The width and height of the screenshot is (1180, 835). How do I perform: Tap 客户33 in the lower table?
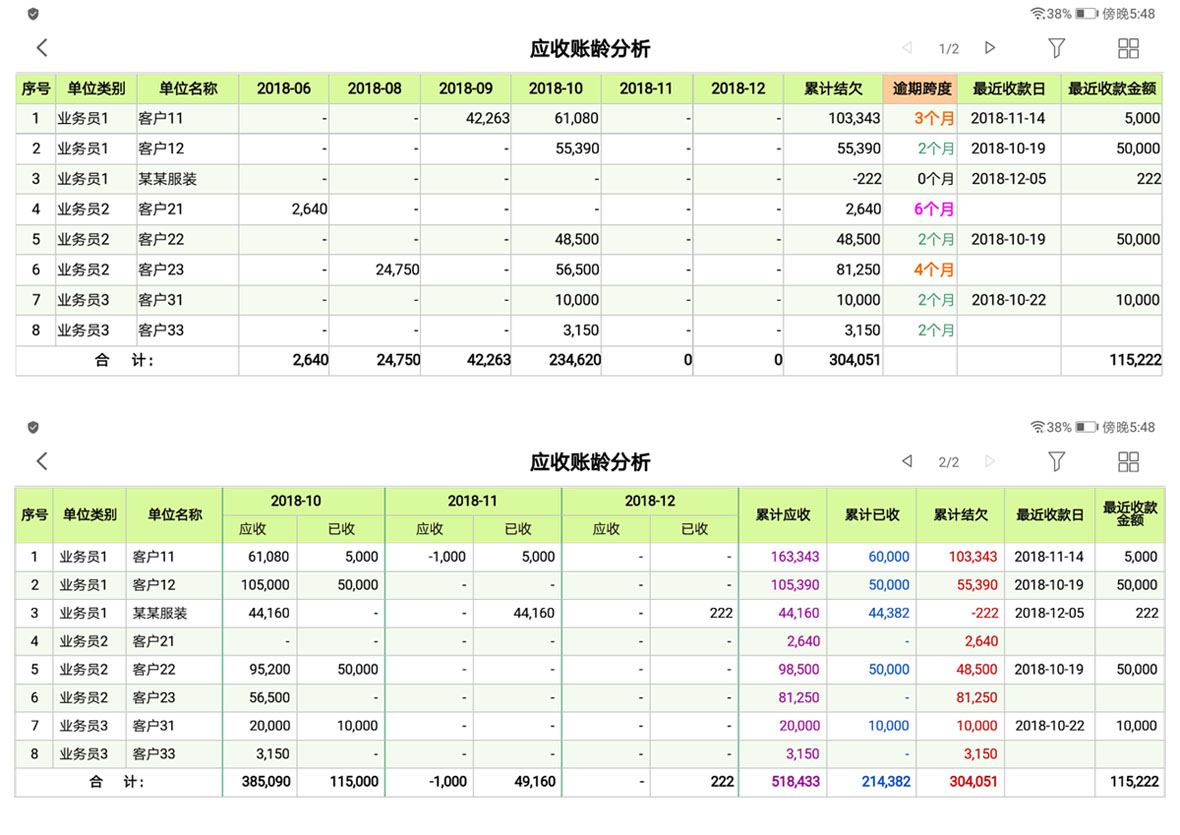[x=154, y=754]
